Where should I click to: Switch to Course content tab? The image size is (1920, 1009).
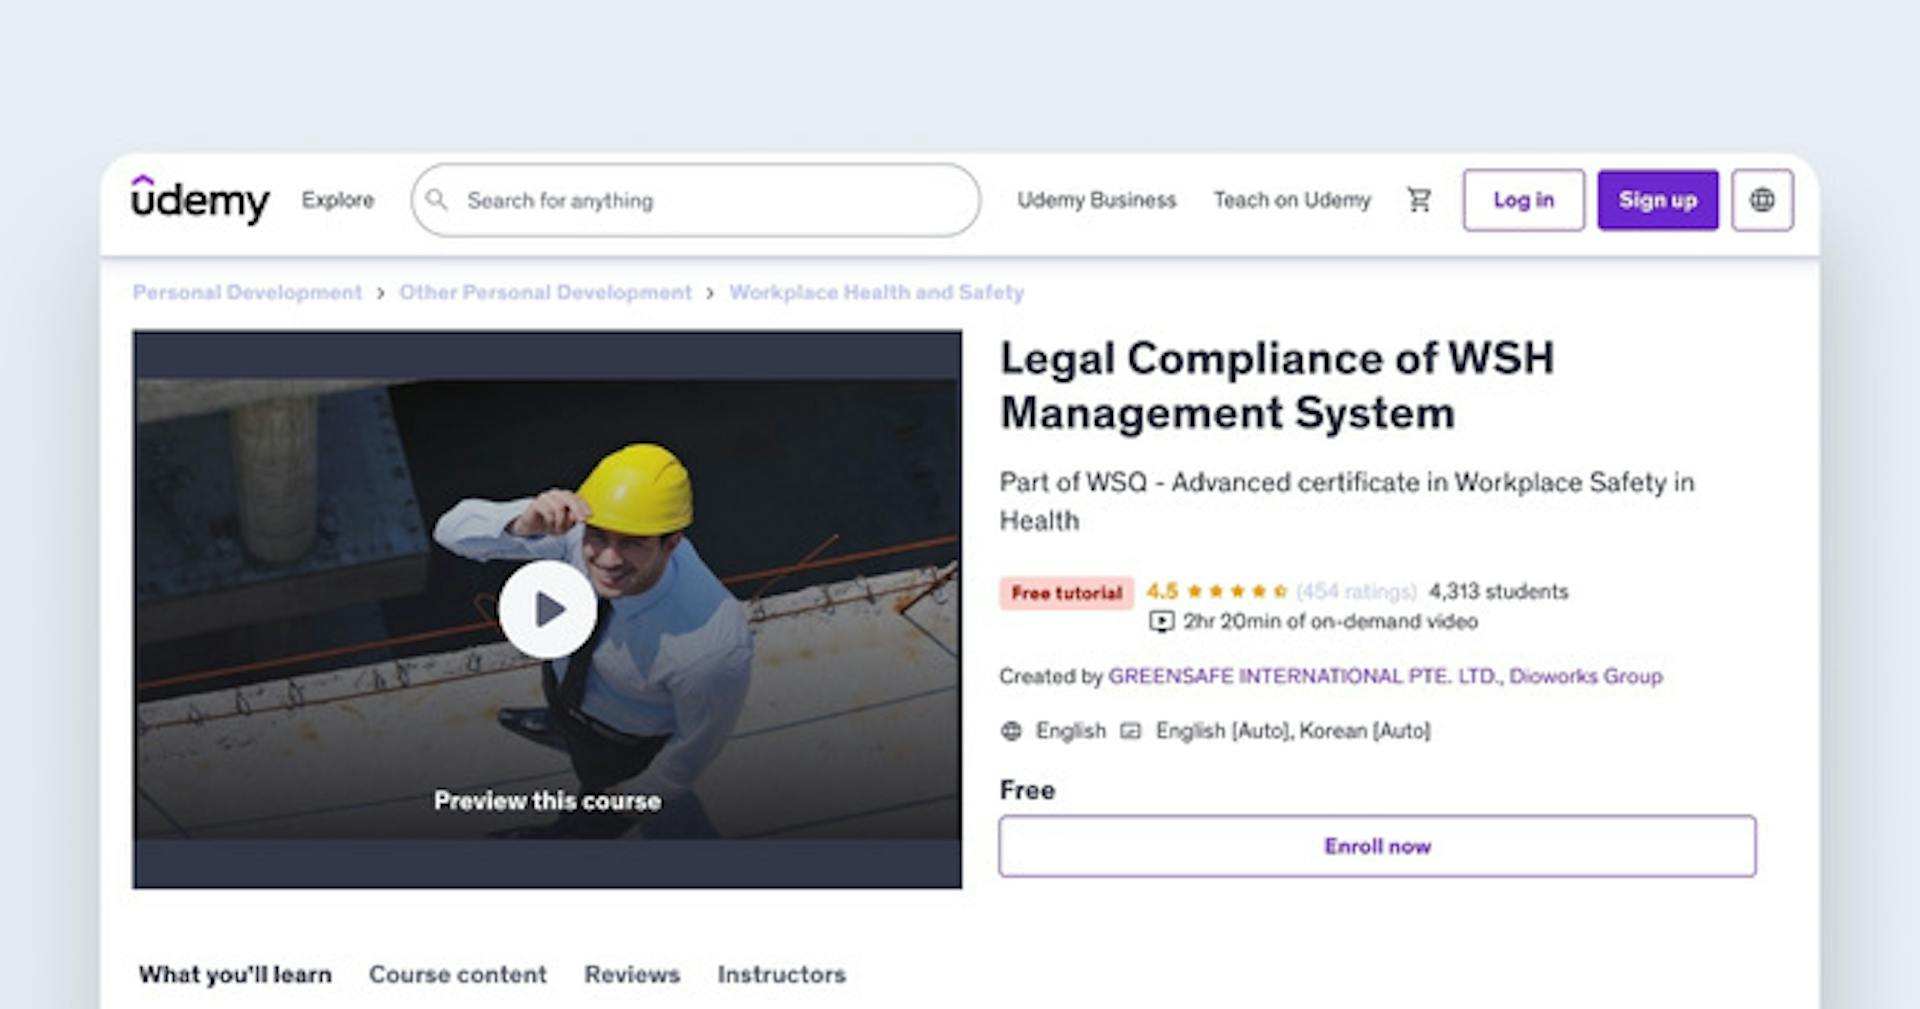(x=458, y=974)
